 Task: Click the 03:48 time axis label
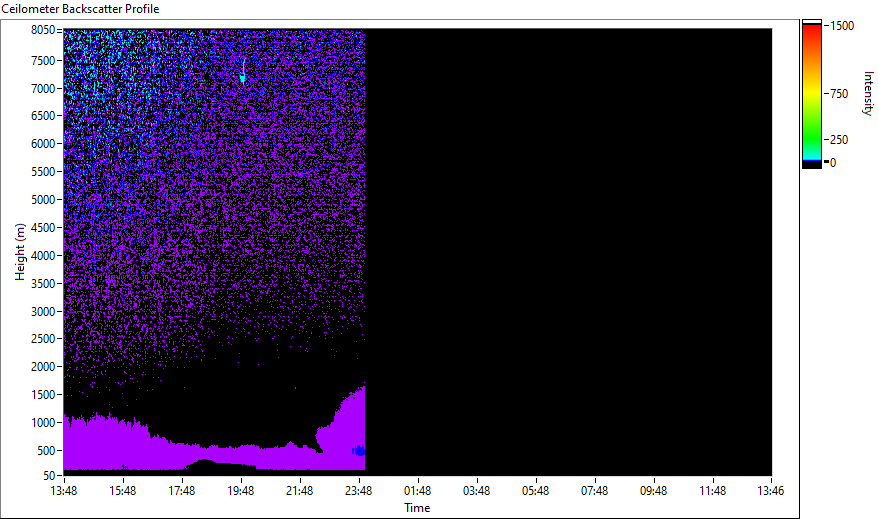[477, 491]
